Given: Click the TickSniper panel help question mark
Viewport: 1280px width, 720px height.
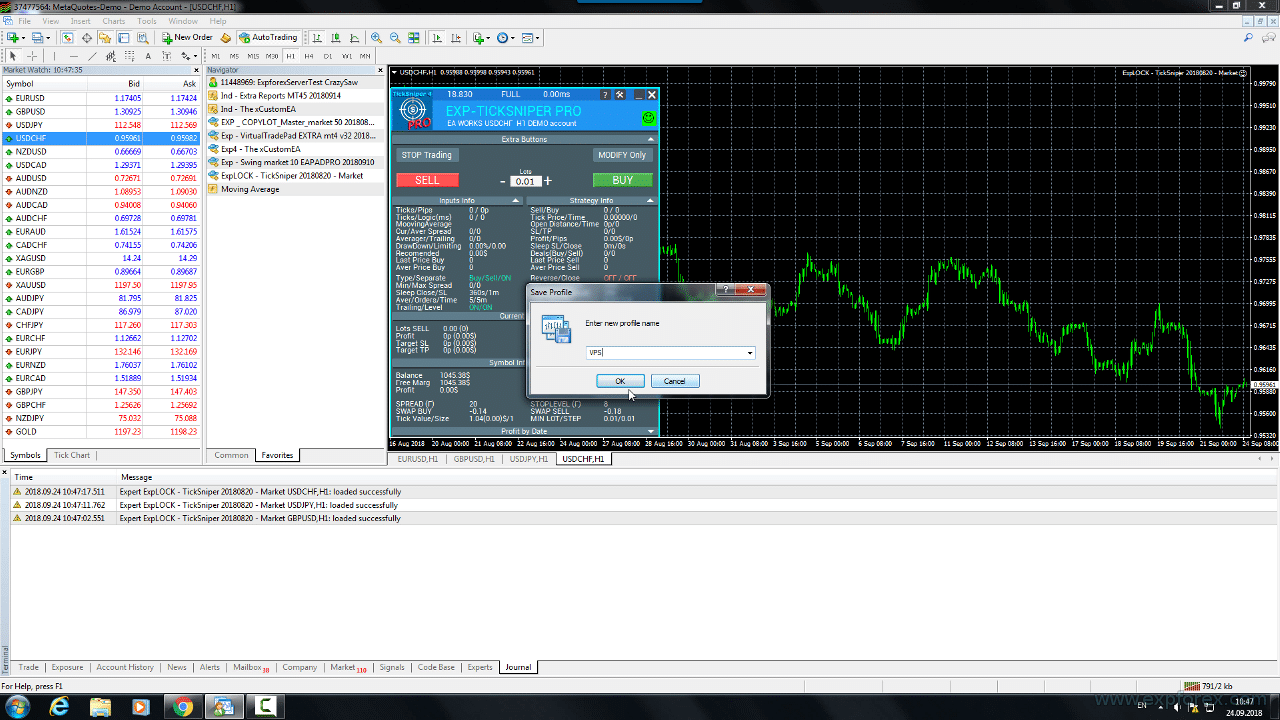Looking at the screenshot, I should pyautogui.click(x=605, y=94).
